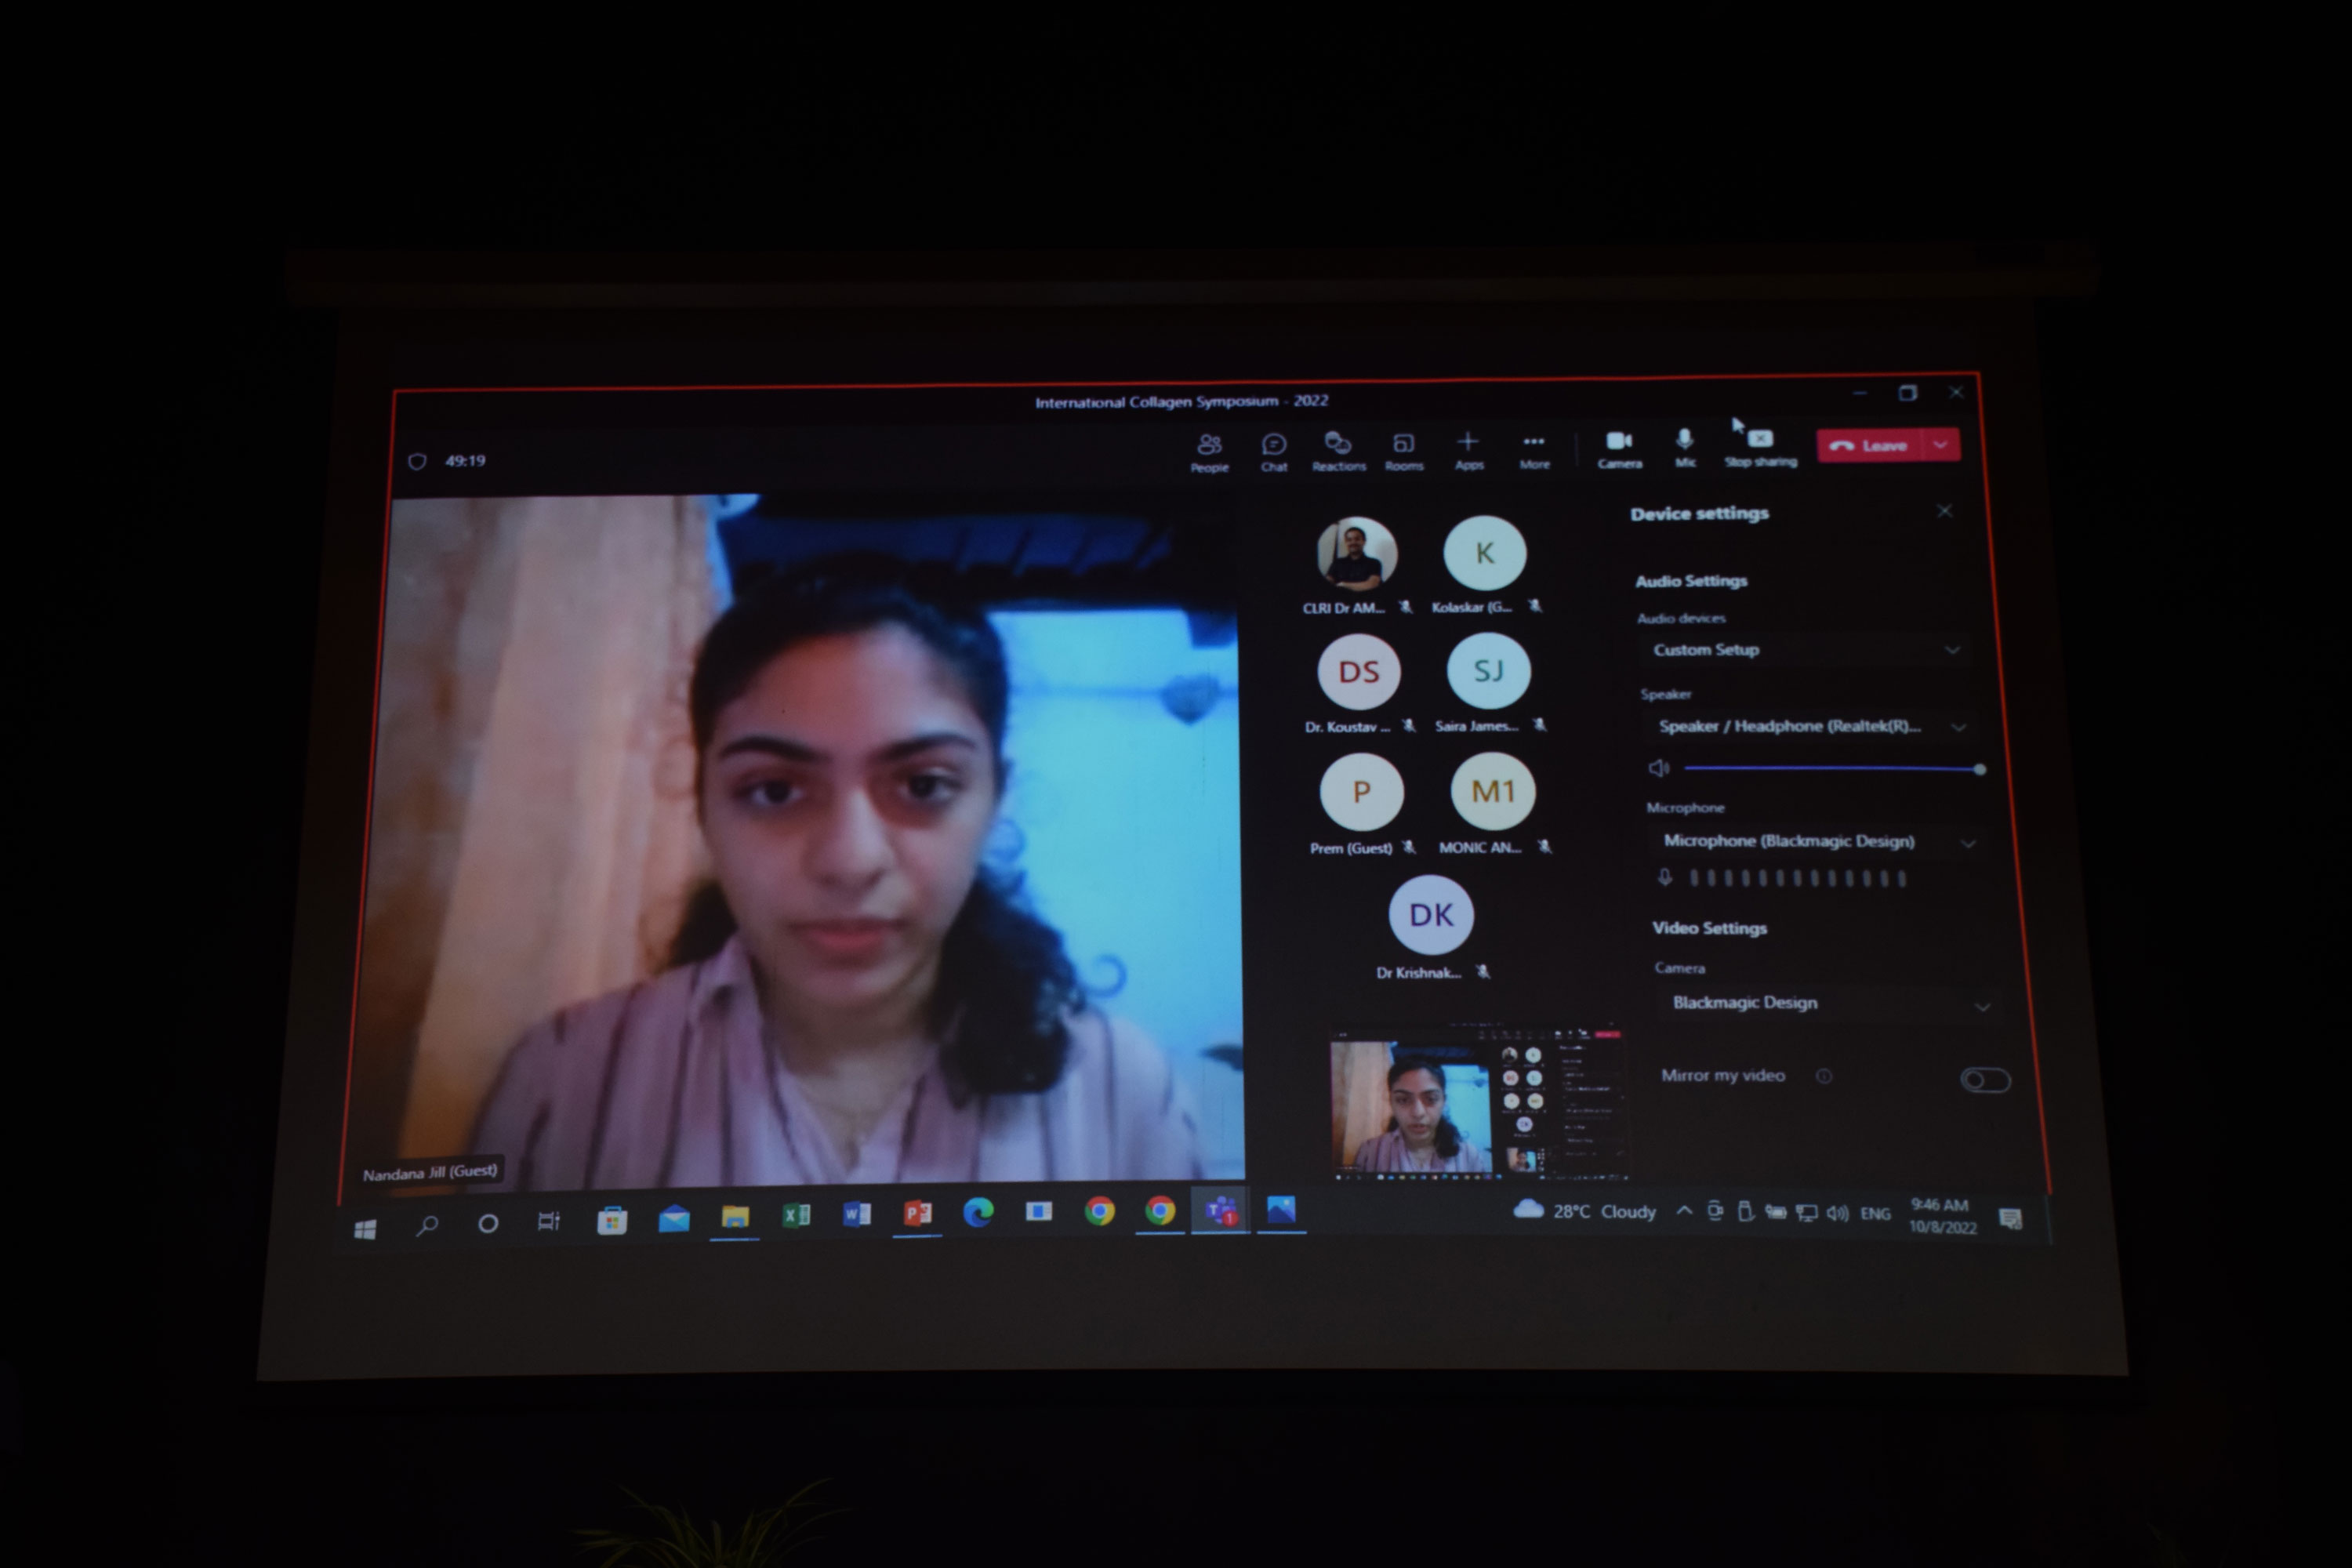The height and width of the screenshot is (1568, 2352).
Task: Toggle Mirror my video switch
Action: tap(1984, 1080)
